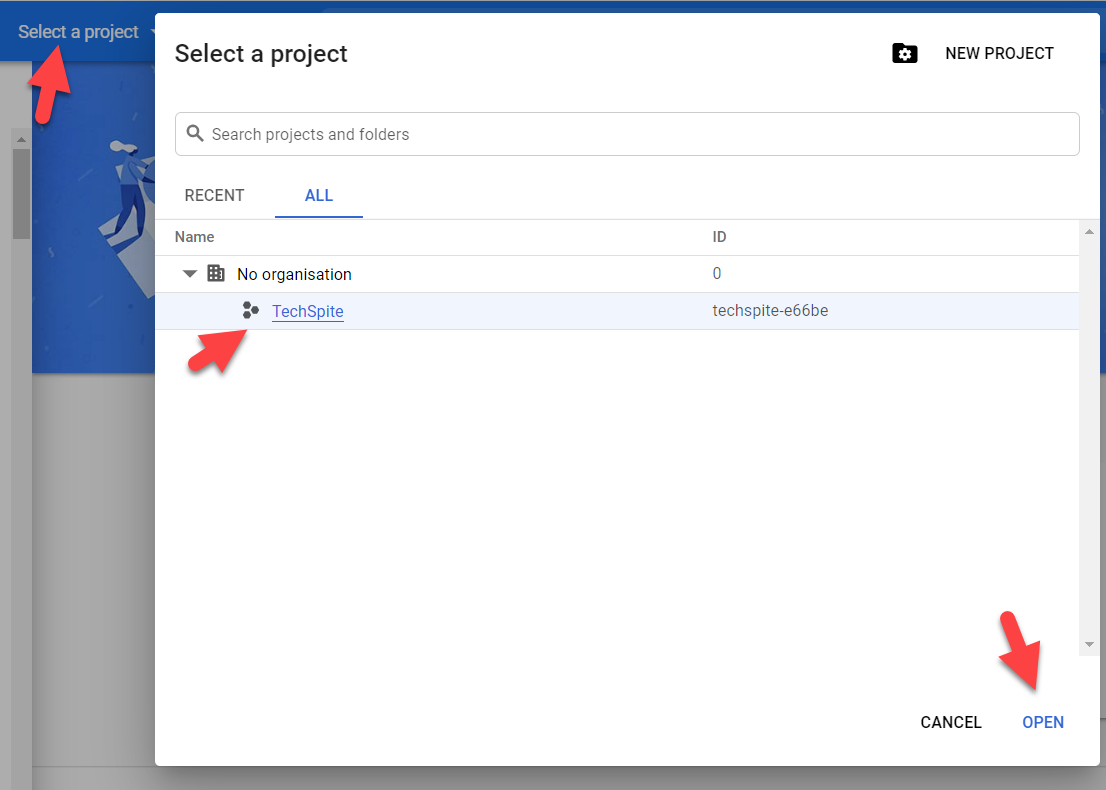Click the techspite-e66be project ID cell
The image size is (1106, 790).
tap(770, 311)
